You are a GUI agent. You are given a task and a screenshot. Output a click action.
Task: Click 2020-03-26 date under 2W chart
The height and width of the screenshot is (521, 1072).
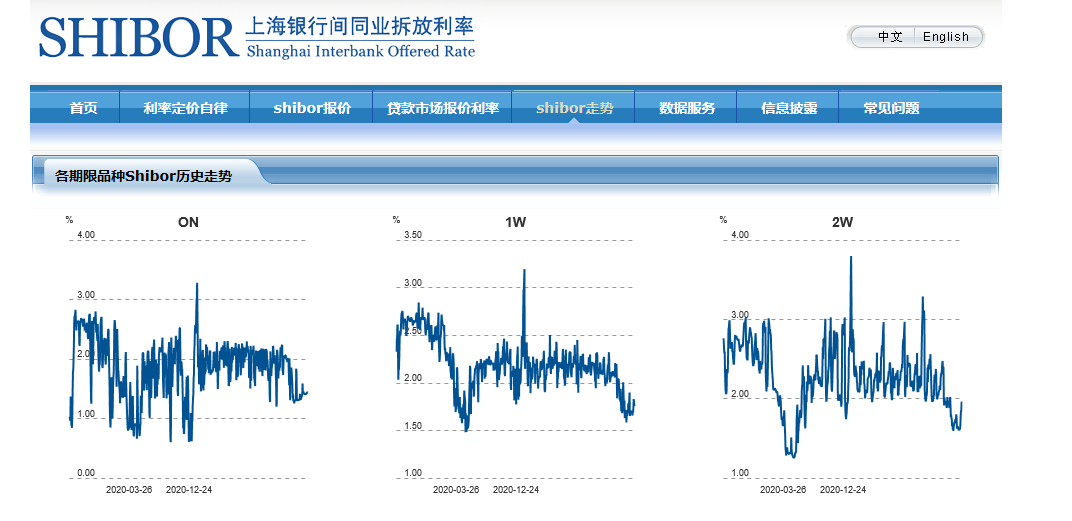point(783,490)
